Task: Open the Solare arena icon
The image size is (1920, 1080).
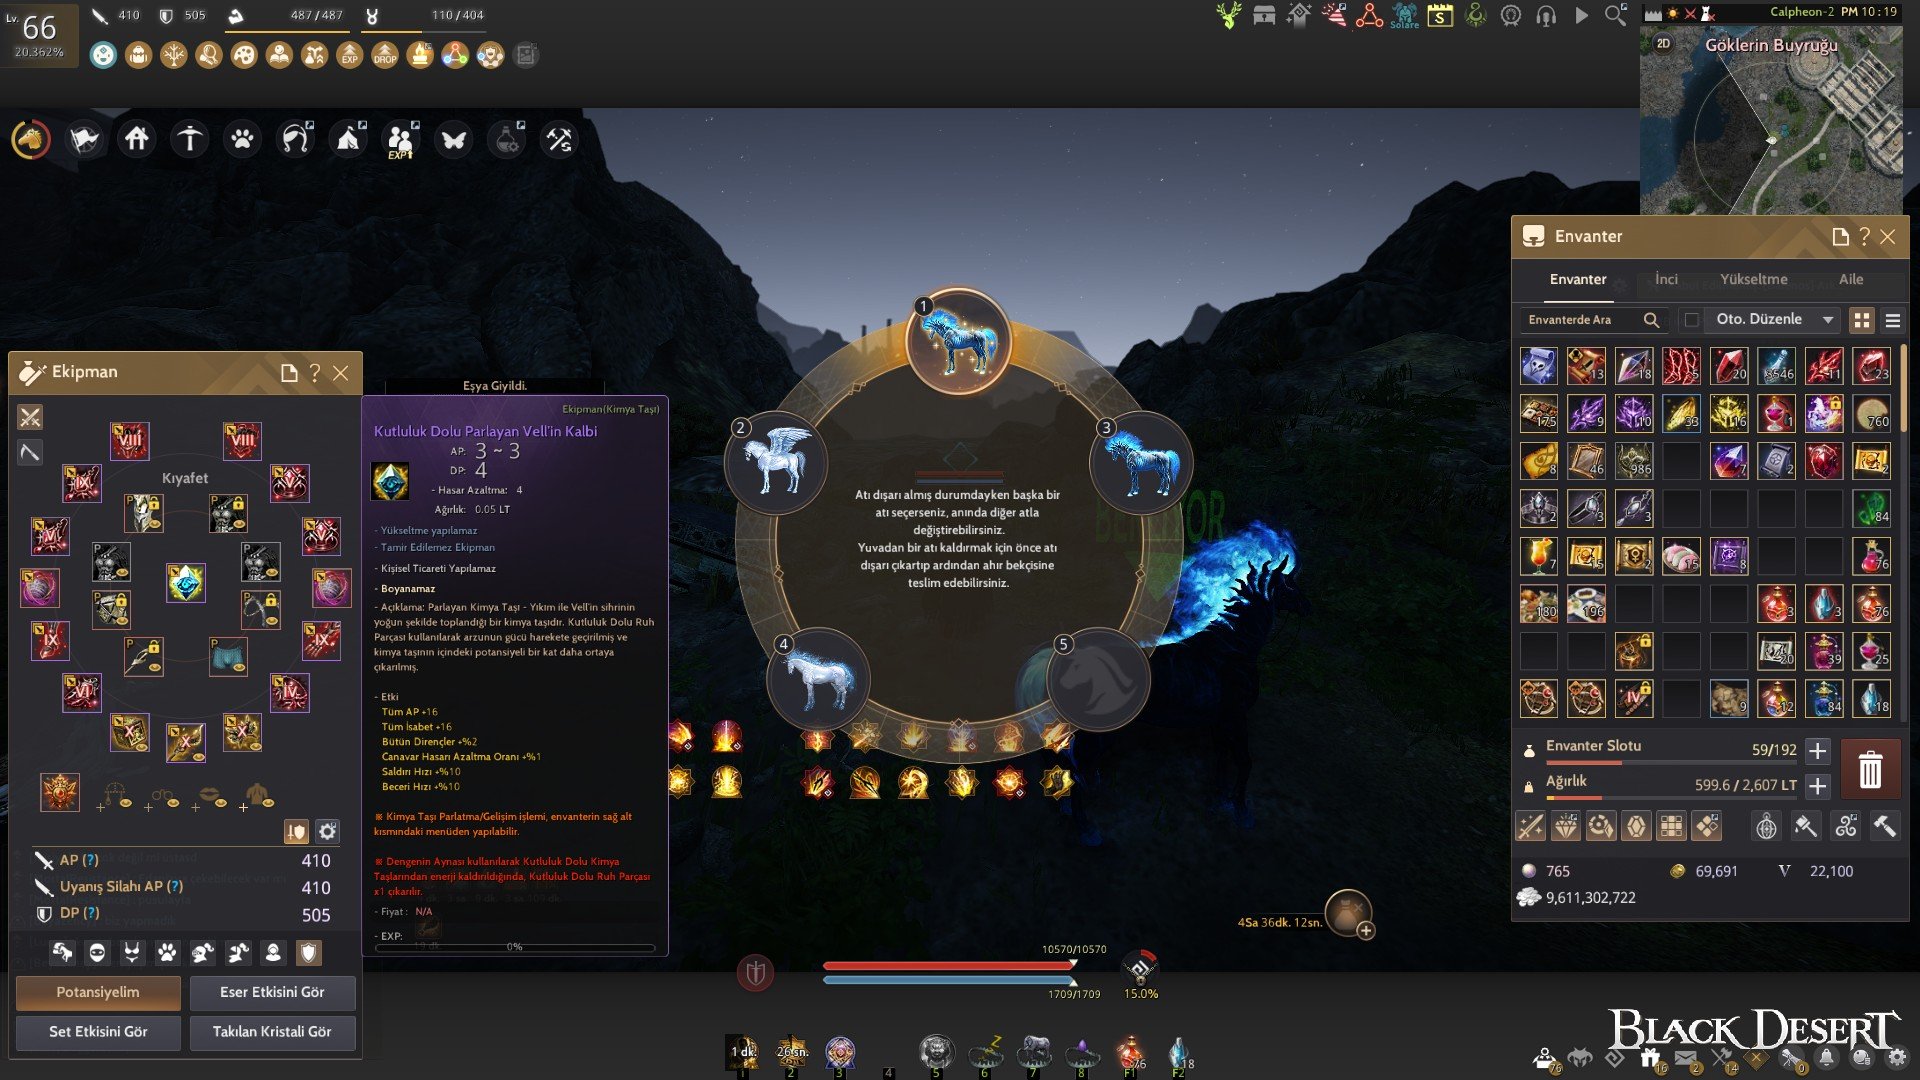Action: tap(1404, 15)
